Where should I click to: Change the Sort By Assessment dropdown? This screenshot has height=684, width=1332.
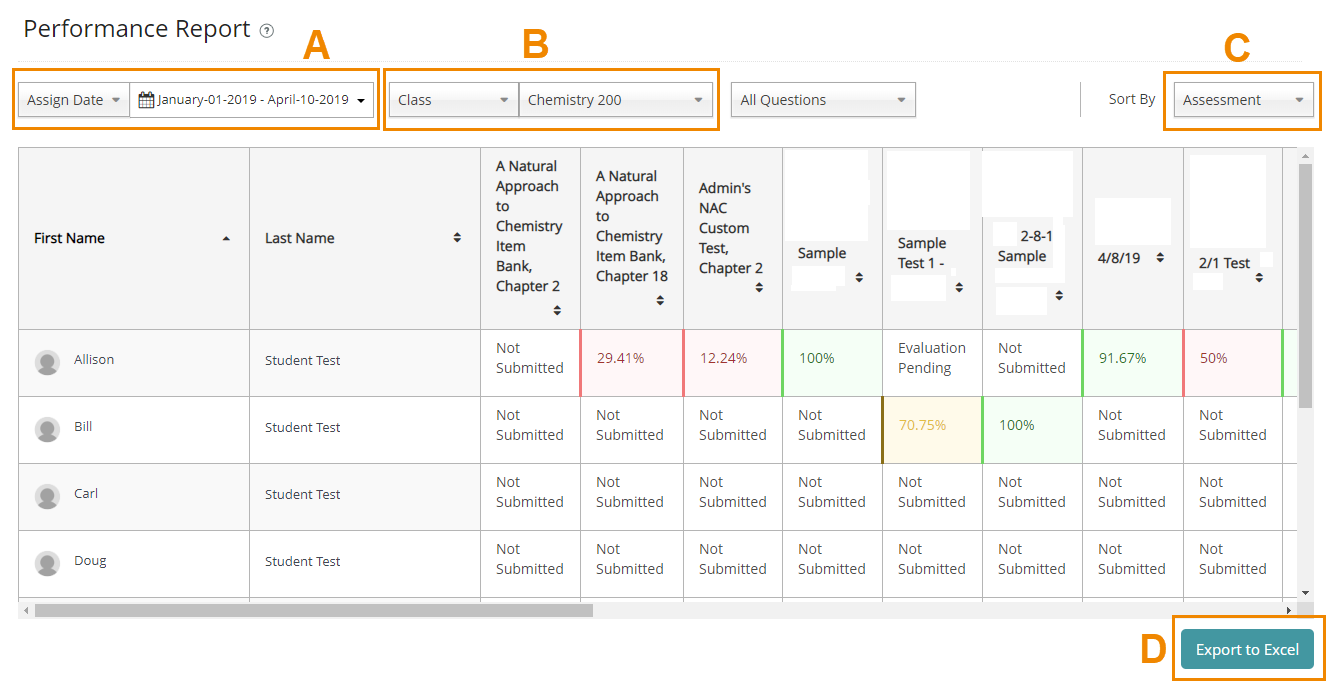point(1243,100)
